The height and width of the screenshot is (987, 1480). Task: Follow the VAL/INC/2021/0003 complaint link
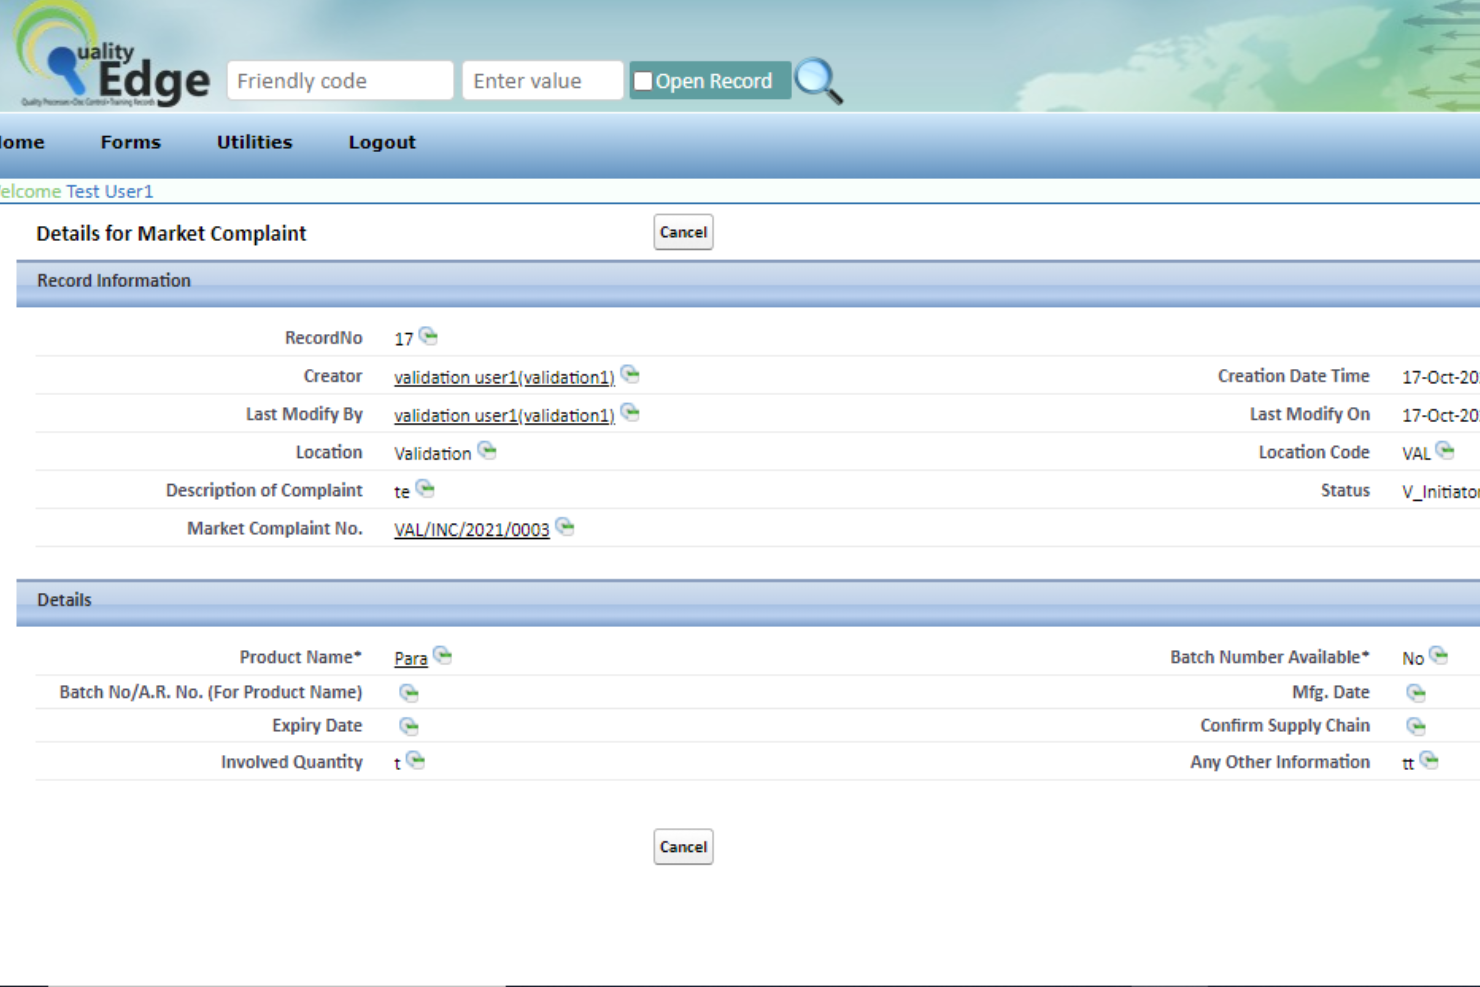point(472,529)
